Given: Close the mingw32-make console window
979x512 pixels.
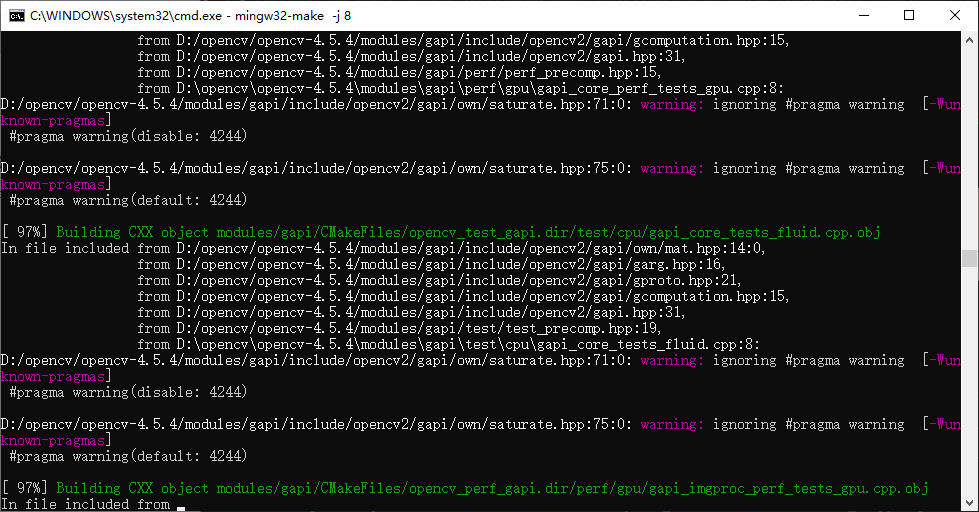Looking at the screenshot, I should 955,16.
